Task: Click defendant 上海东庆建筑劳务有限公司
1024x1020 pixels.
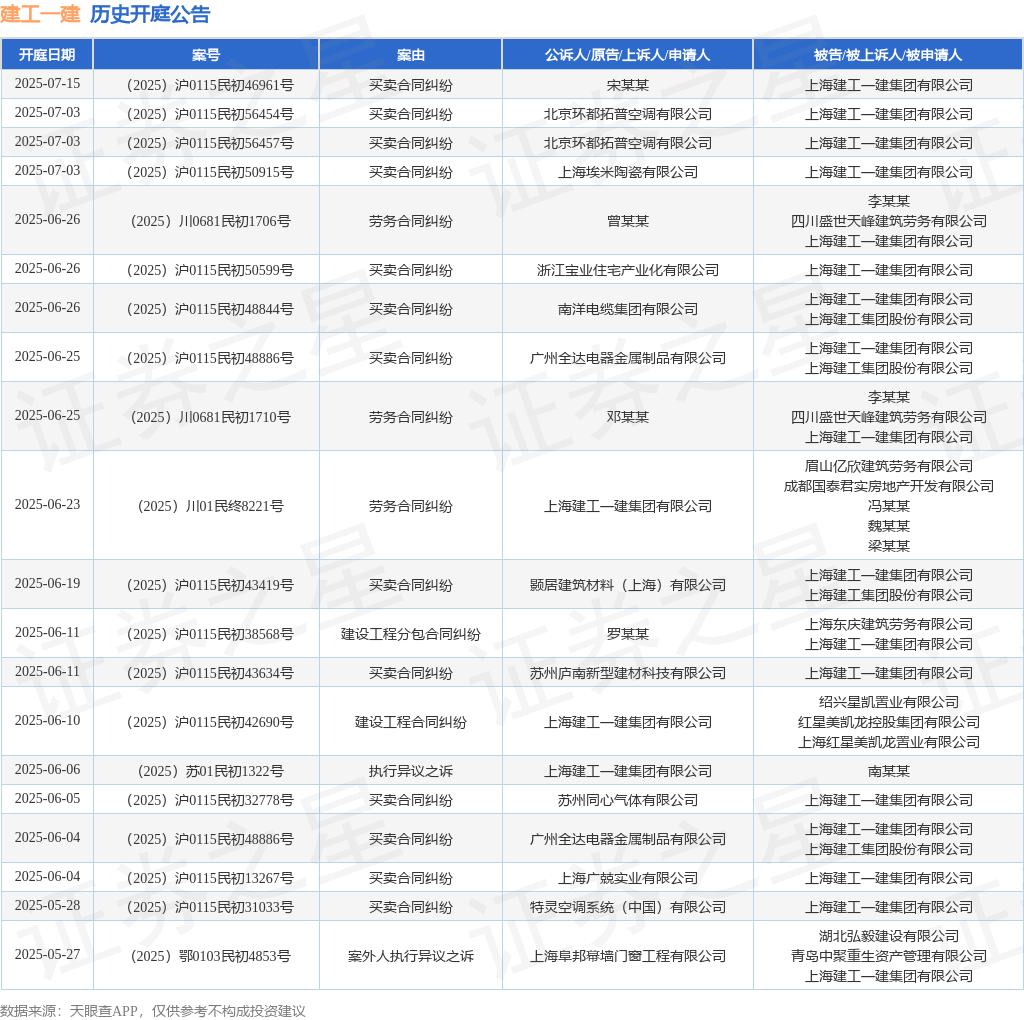Action: coord(888,624)
